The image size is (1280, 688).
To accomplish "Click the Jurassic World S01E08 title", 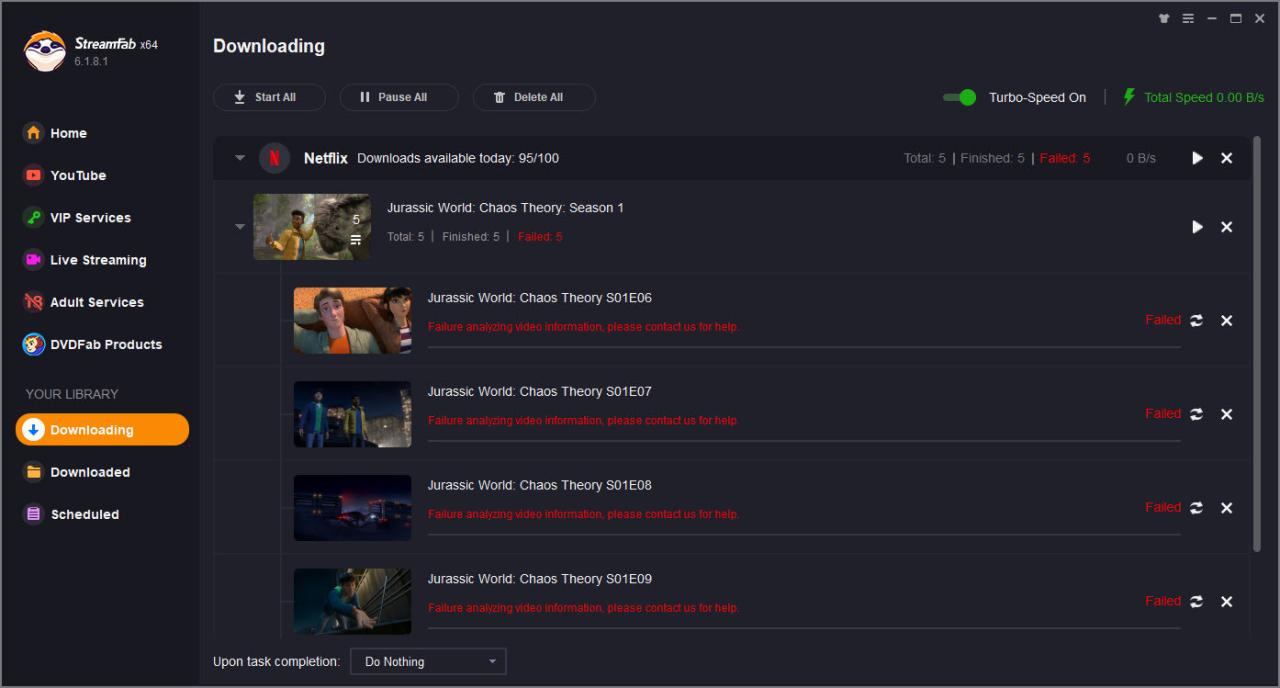I will pos(540,485).
